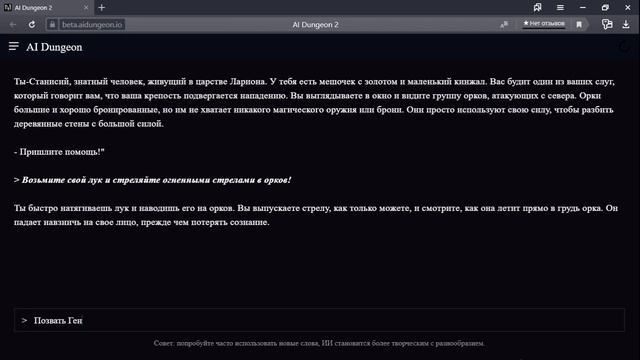The image size is (640, 360).
Task: Minimize the browser window
Action: 582,7
